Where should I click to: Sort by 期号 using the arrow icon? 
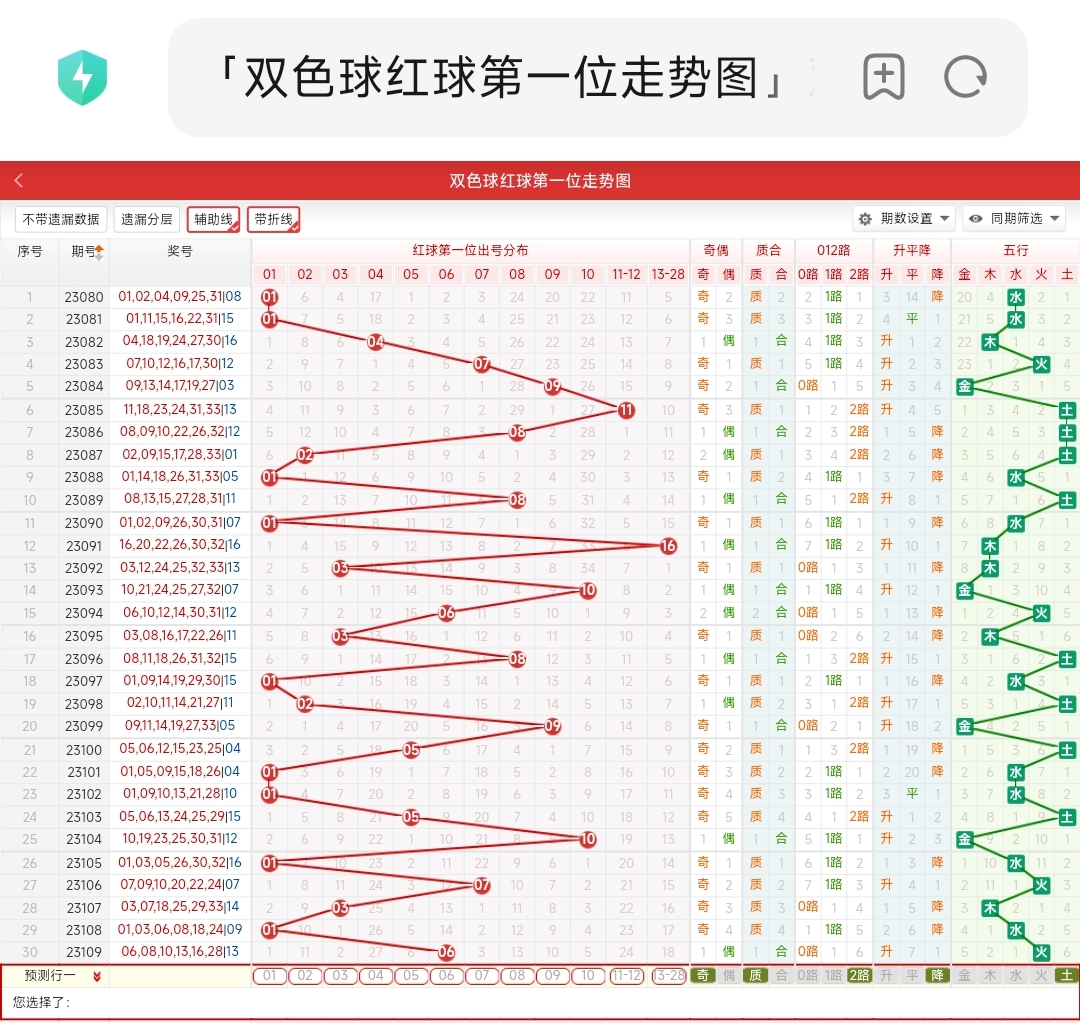(x=99, y=252)
